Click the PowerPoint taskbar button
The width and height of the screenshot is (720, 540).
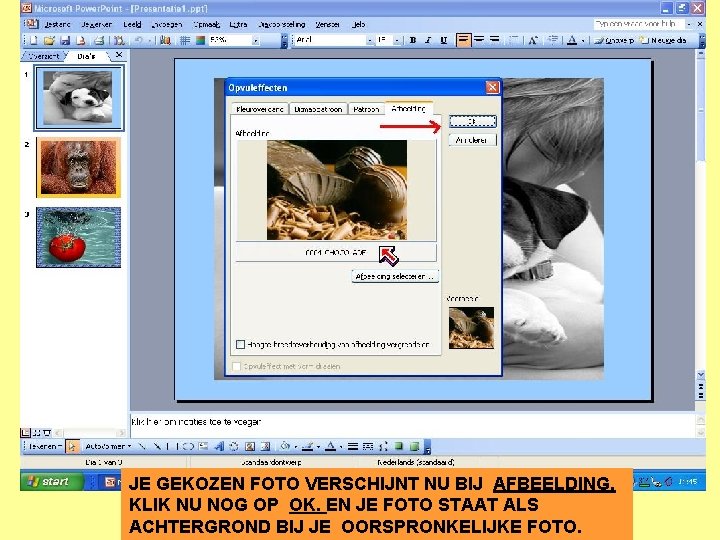point(111,481)
